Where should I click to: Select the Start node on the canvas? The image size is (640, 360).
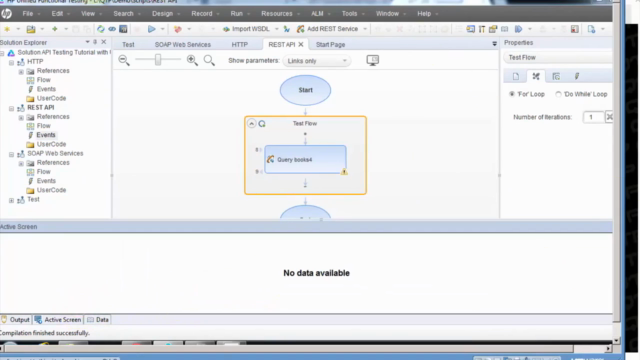305,90
